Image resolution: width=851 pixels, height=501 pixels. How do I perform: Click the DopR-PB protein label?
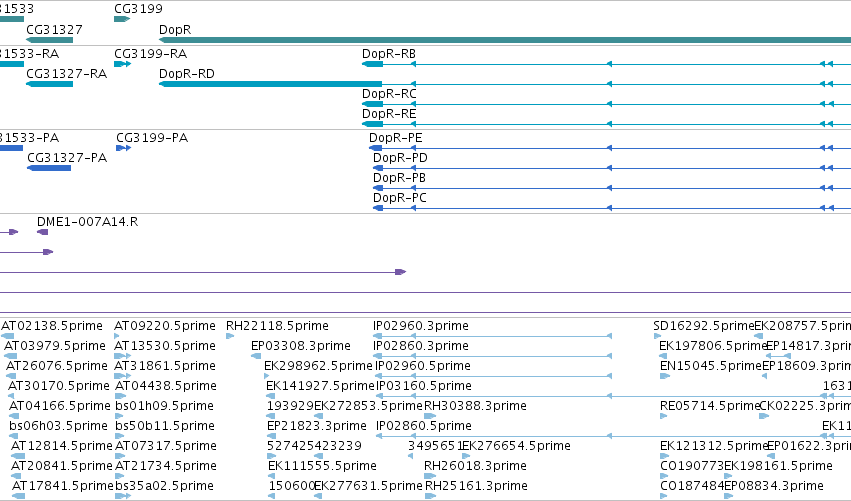[399, 178]
